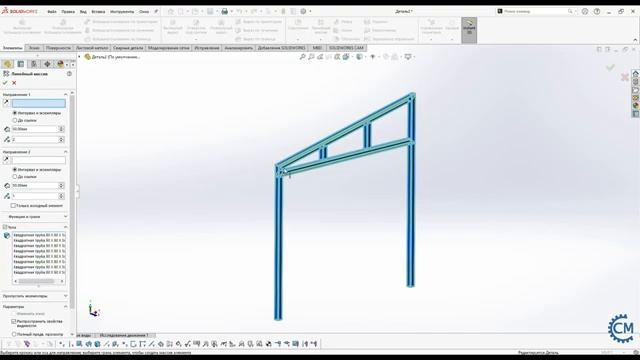640x360 pixels.
Task: Open the View (Вид) menu
Action: tap(83, 11)
